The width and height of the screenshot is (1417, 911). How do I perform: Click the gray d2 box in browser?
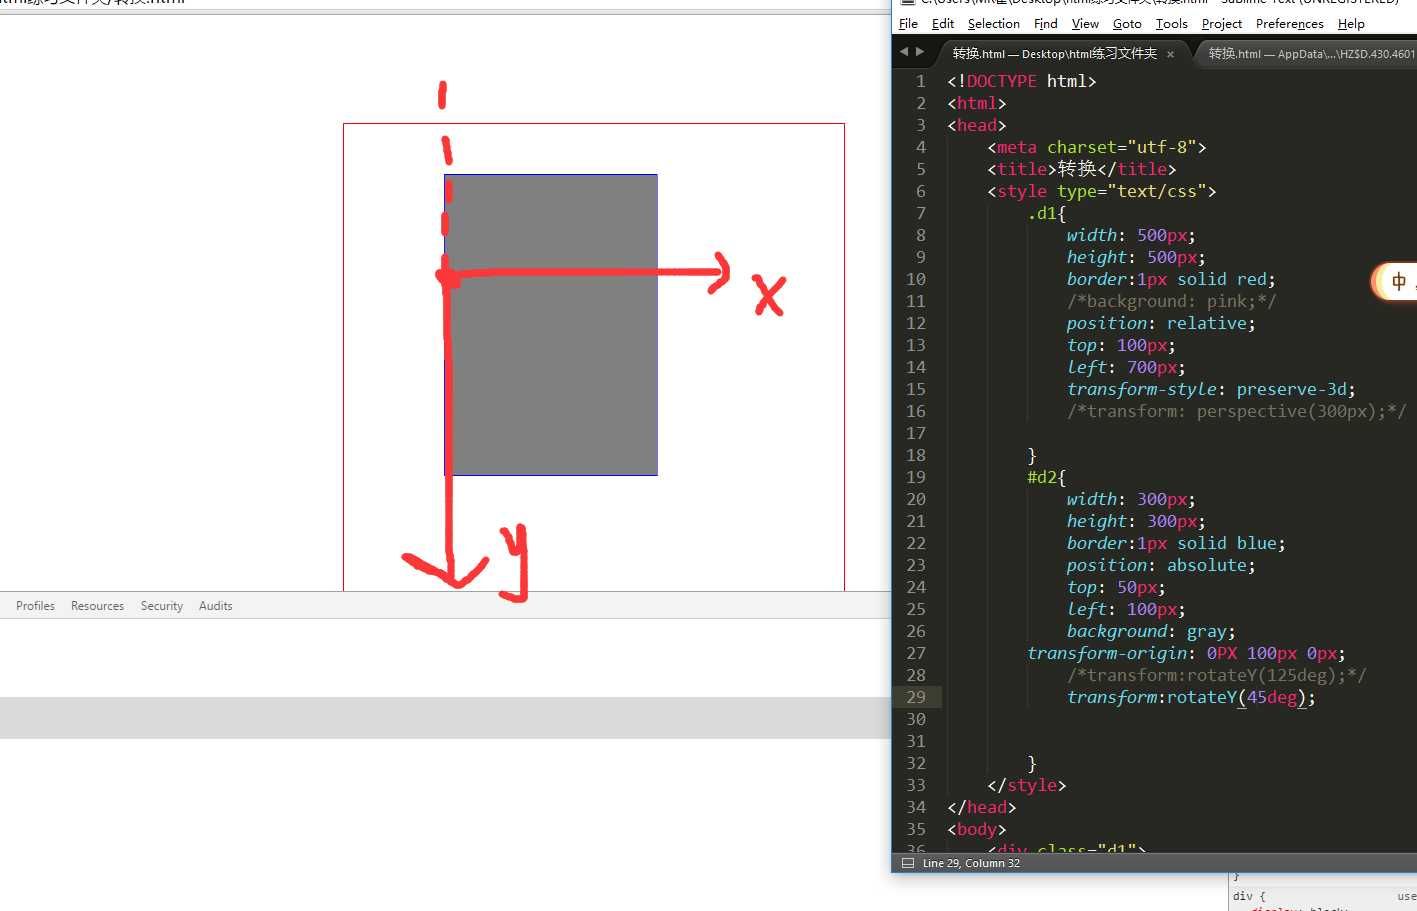(x=551, y=325)
